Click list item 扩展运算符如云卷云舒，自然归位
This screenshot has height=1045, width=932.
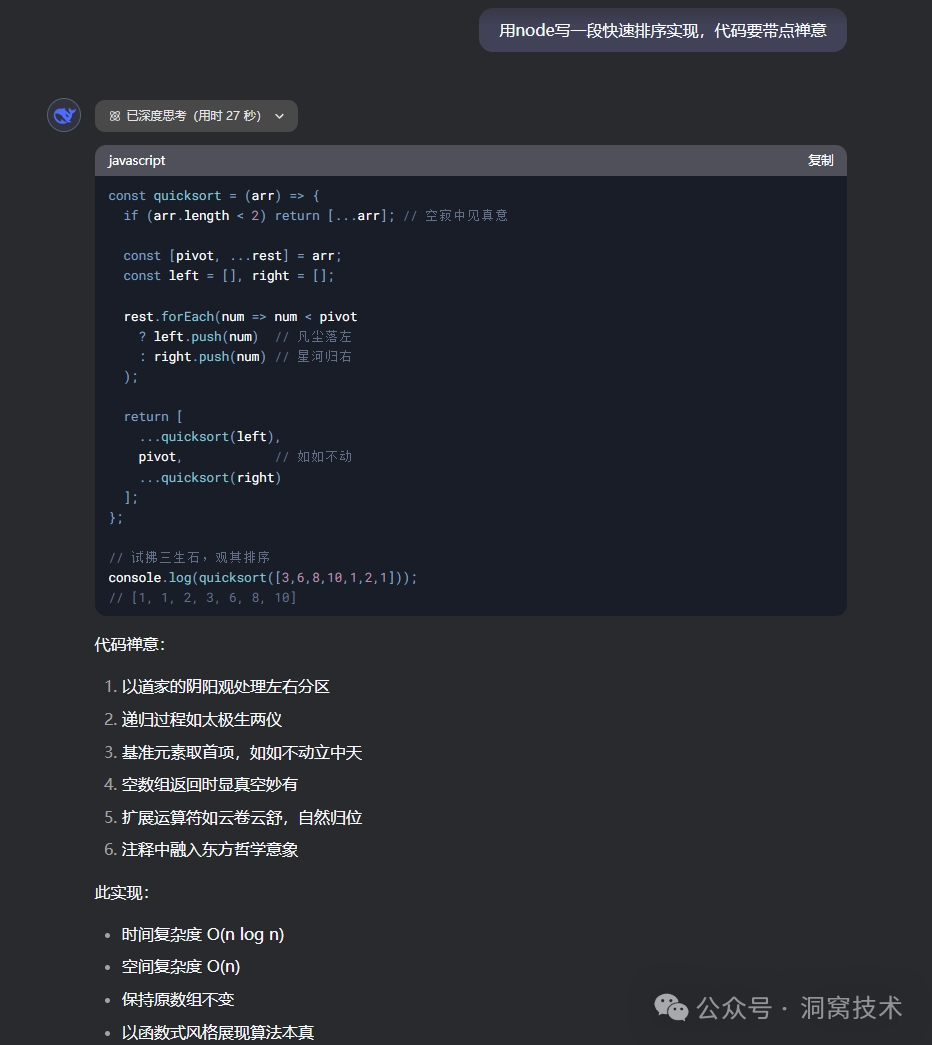pos(241,817)
